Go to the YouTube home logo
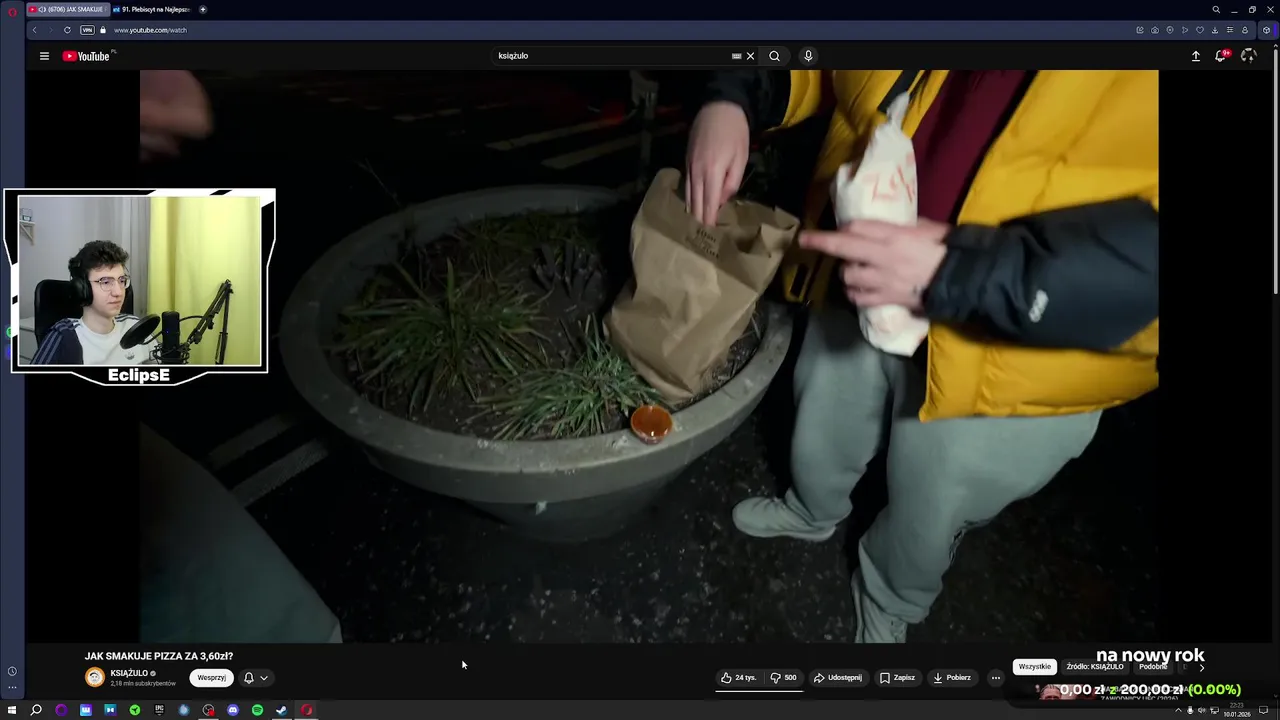Image resolution: width=1280 pixels, height=720 pixels. tap(86, 56)
